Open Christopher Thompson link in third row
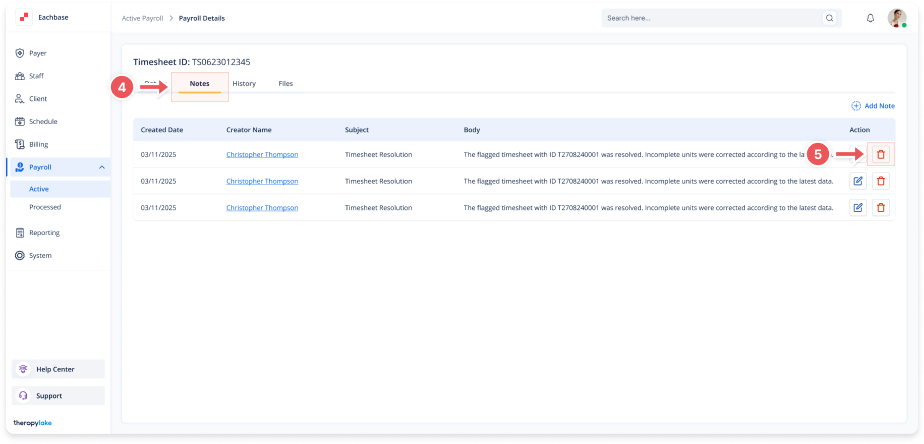This screenshot has height=444, width=924. [x=262, y=208]
